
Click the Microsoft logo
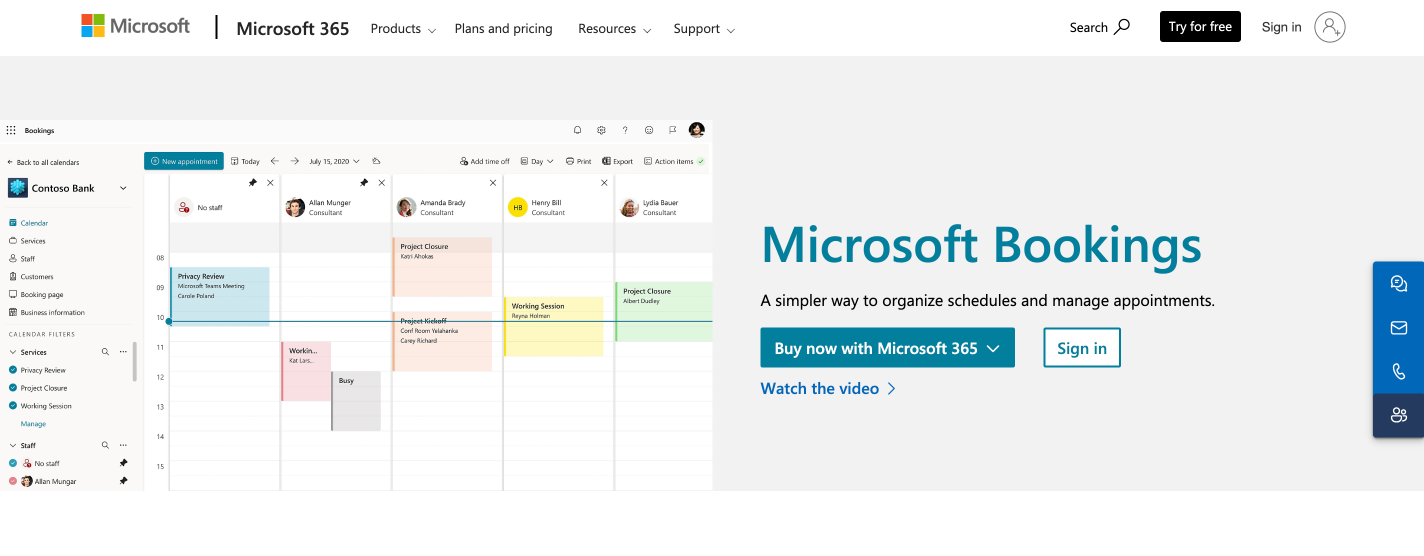135,26
